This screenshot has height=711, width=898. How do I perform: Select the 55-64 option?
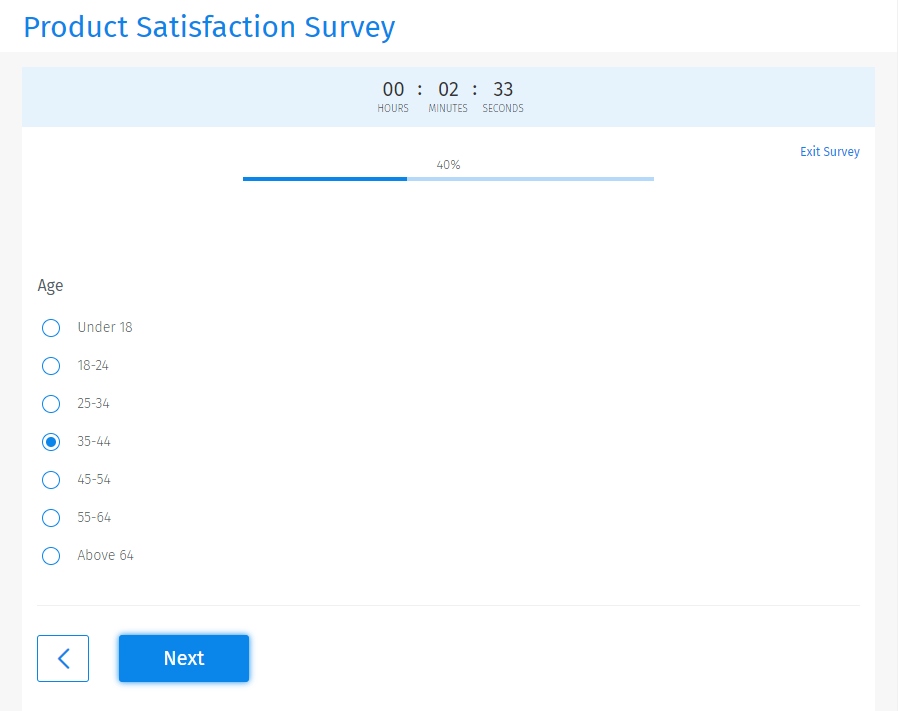tap(51, 518)
